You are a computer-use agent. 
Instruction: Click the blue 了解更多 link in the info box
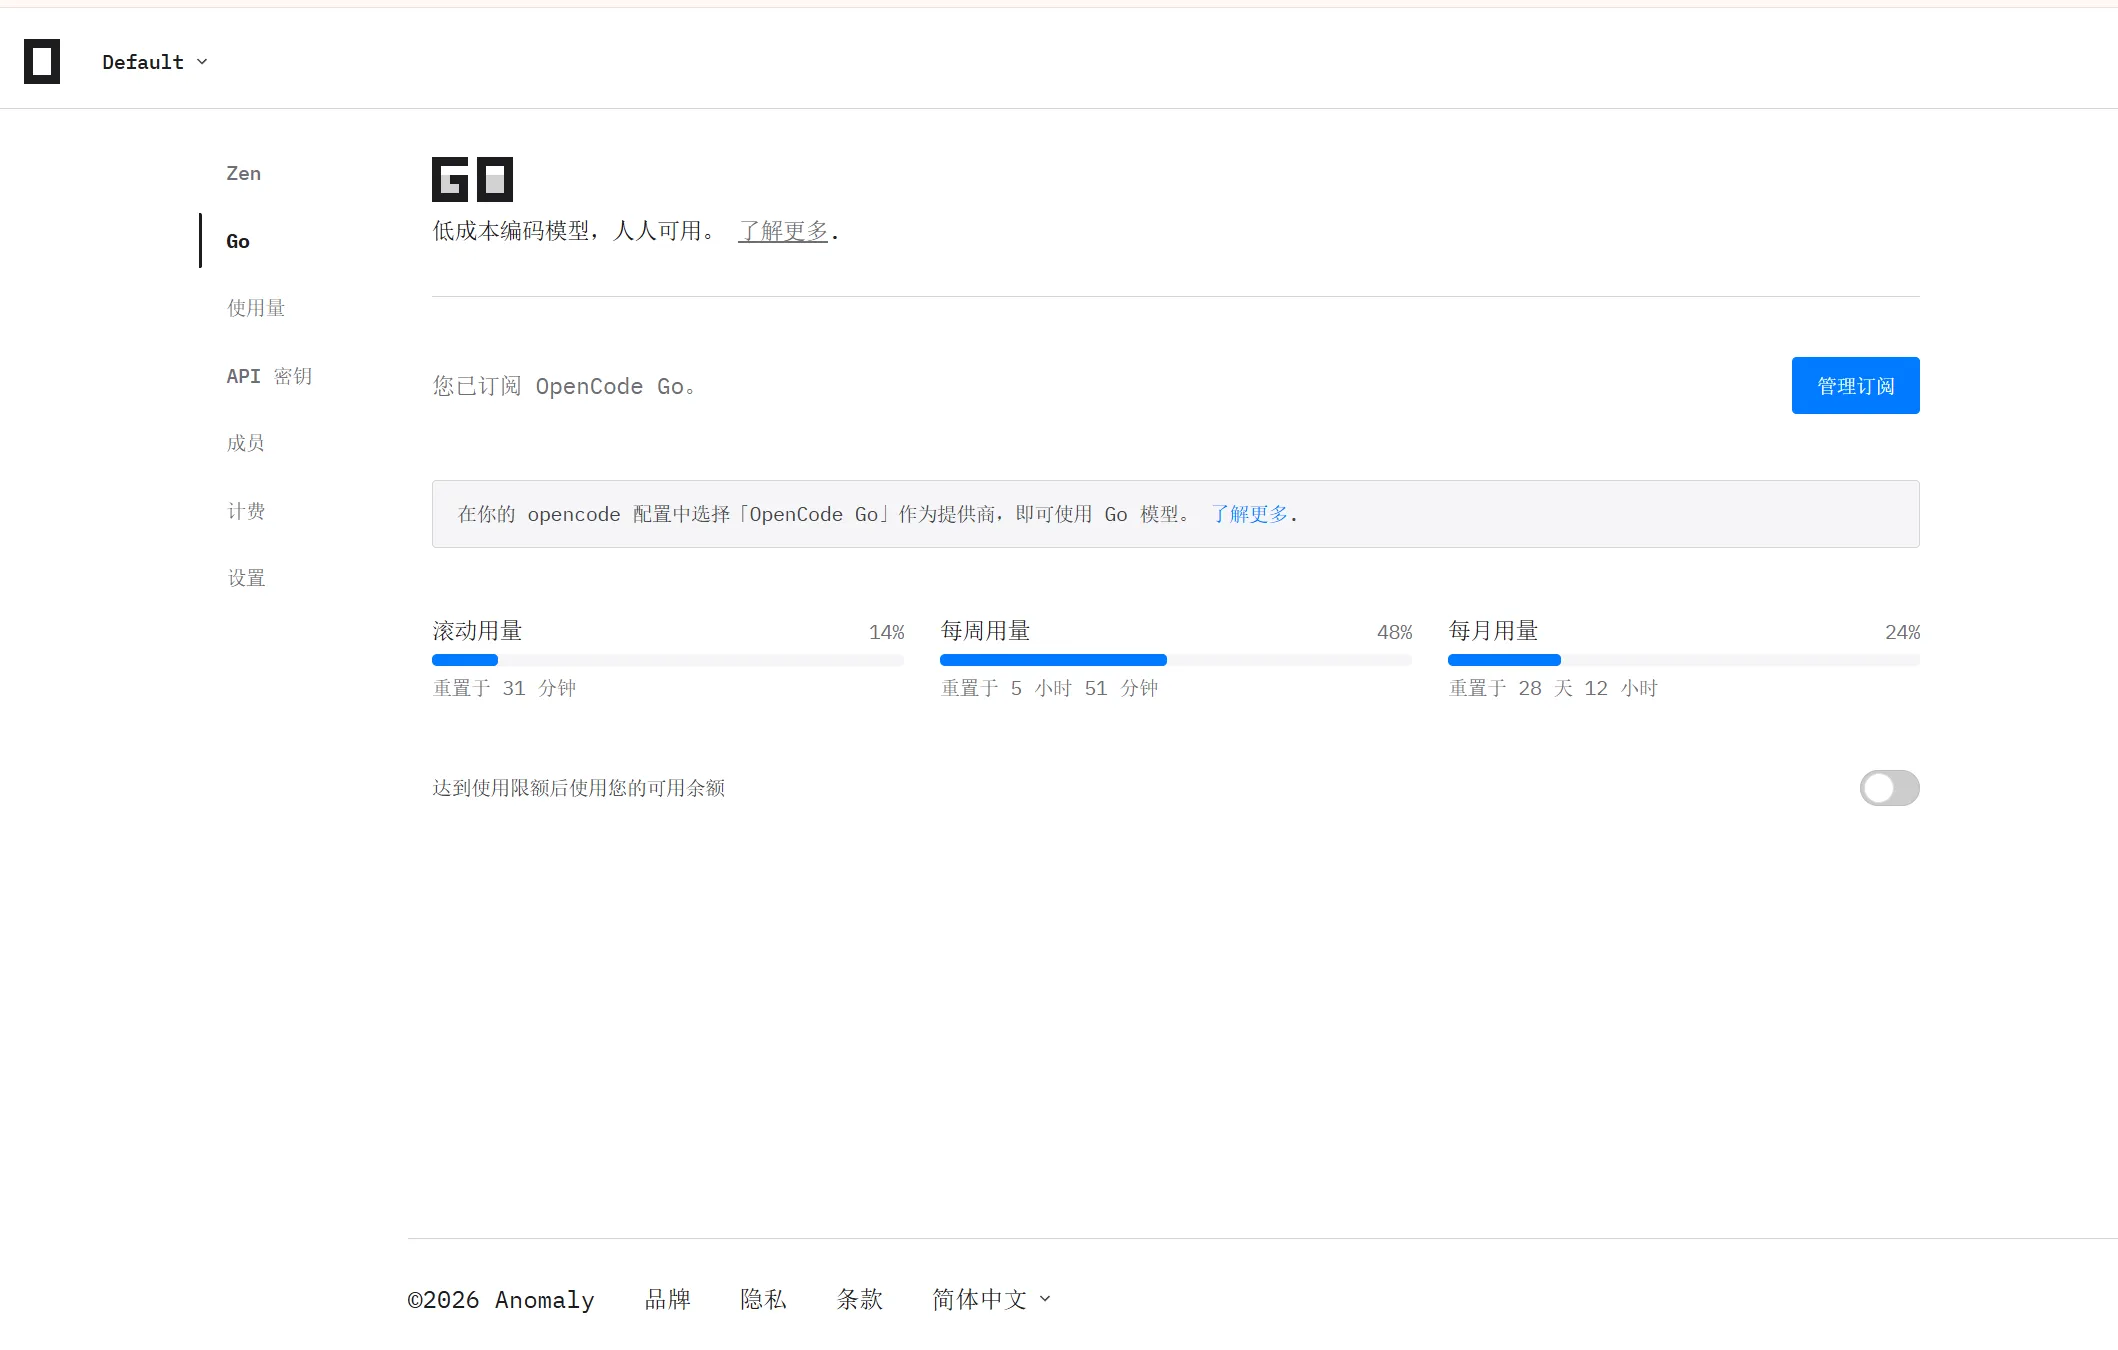point(1250,514)
